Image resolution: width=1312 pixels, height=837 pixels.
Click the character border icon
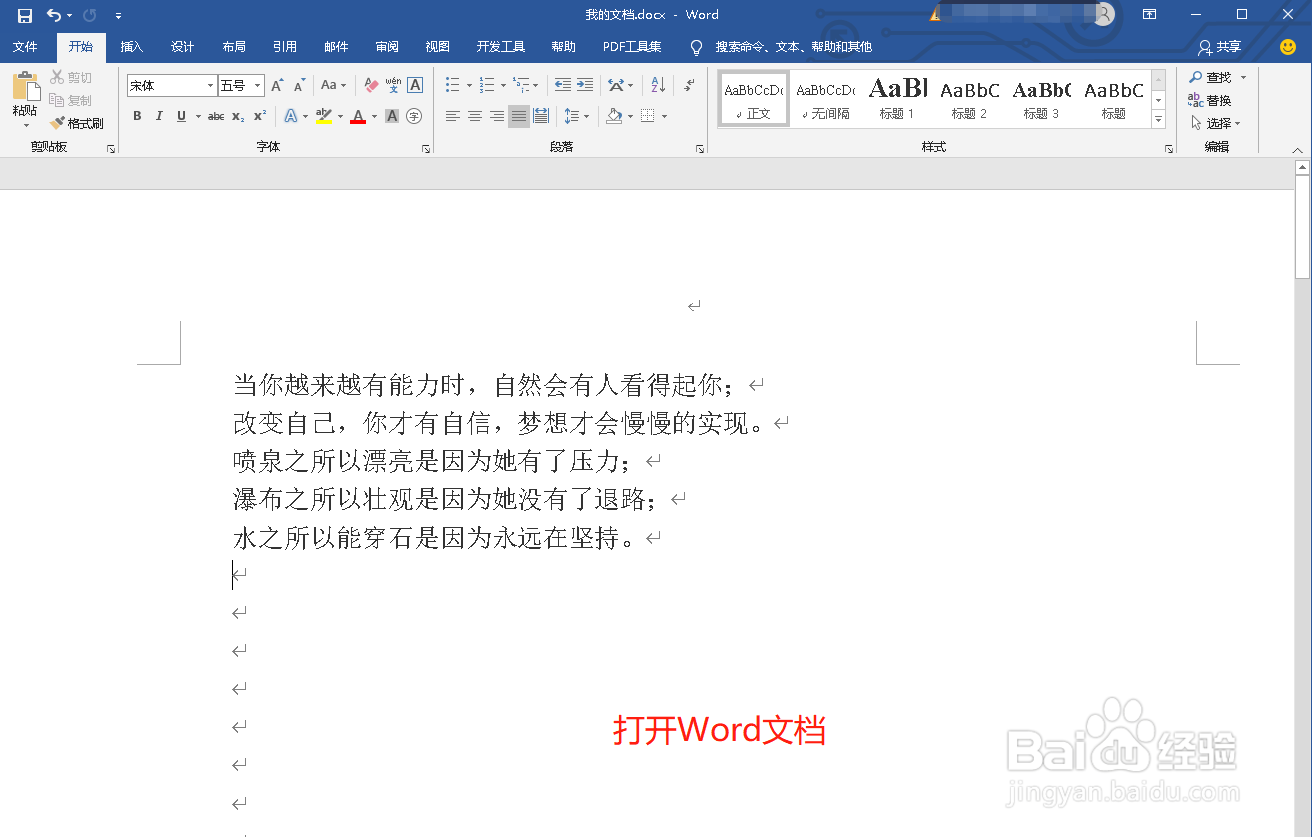point(414,85)
